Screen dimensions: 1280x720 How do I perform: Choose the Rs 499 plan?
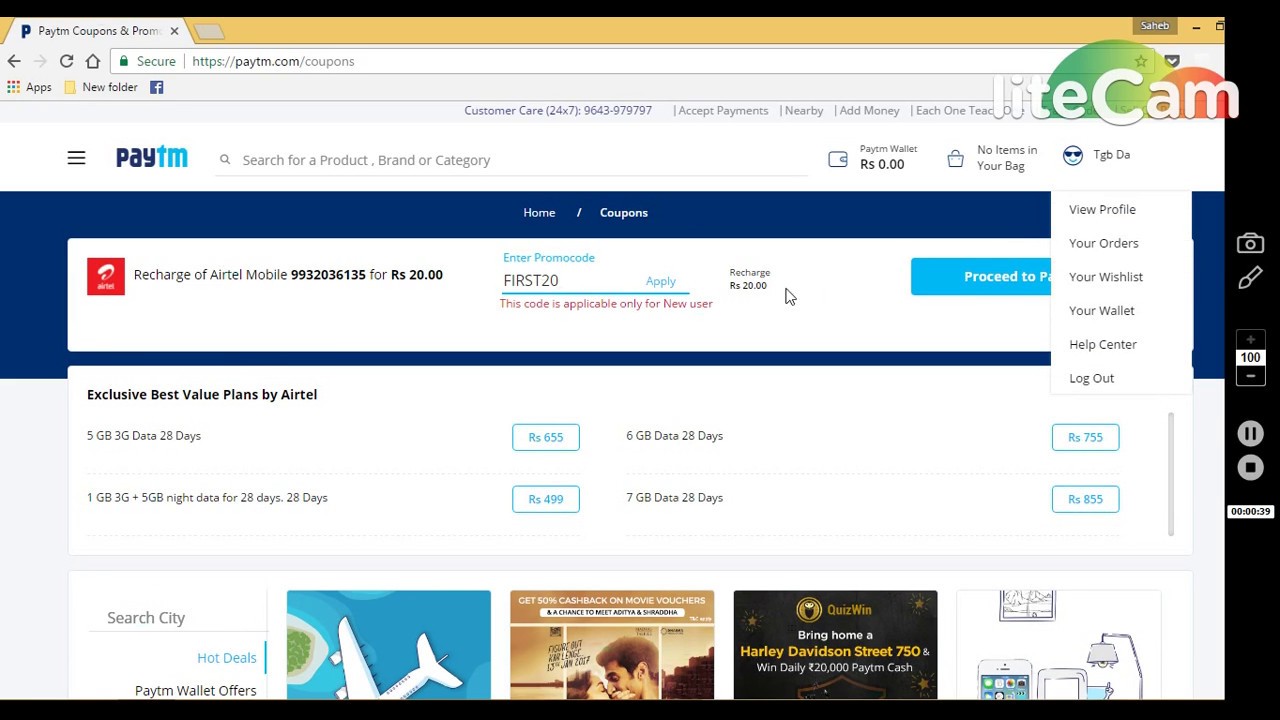click(546, 499)
